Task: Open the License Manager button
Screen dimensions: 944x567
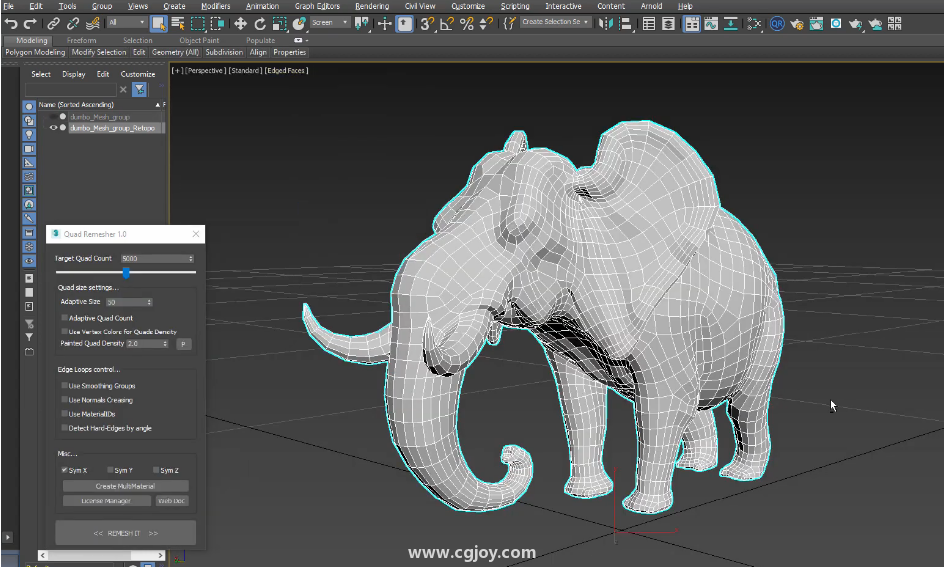Action: 106,501
